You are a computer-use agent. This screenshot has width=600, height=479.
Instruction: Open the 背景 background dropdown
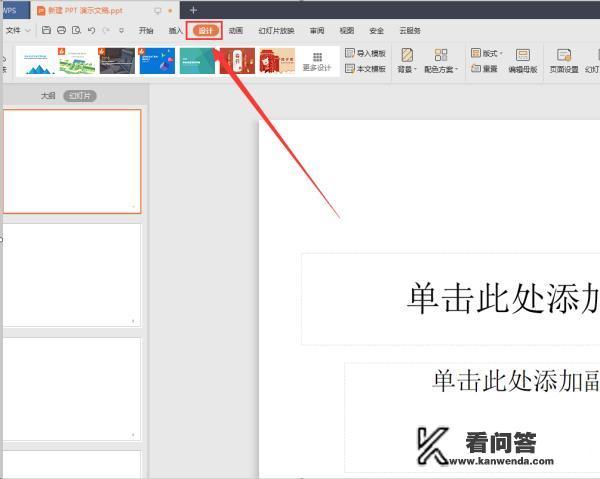[x=407, y=61]
